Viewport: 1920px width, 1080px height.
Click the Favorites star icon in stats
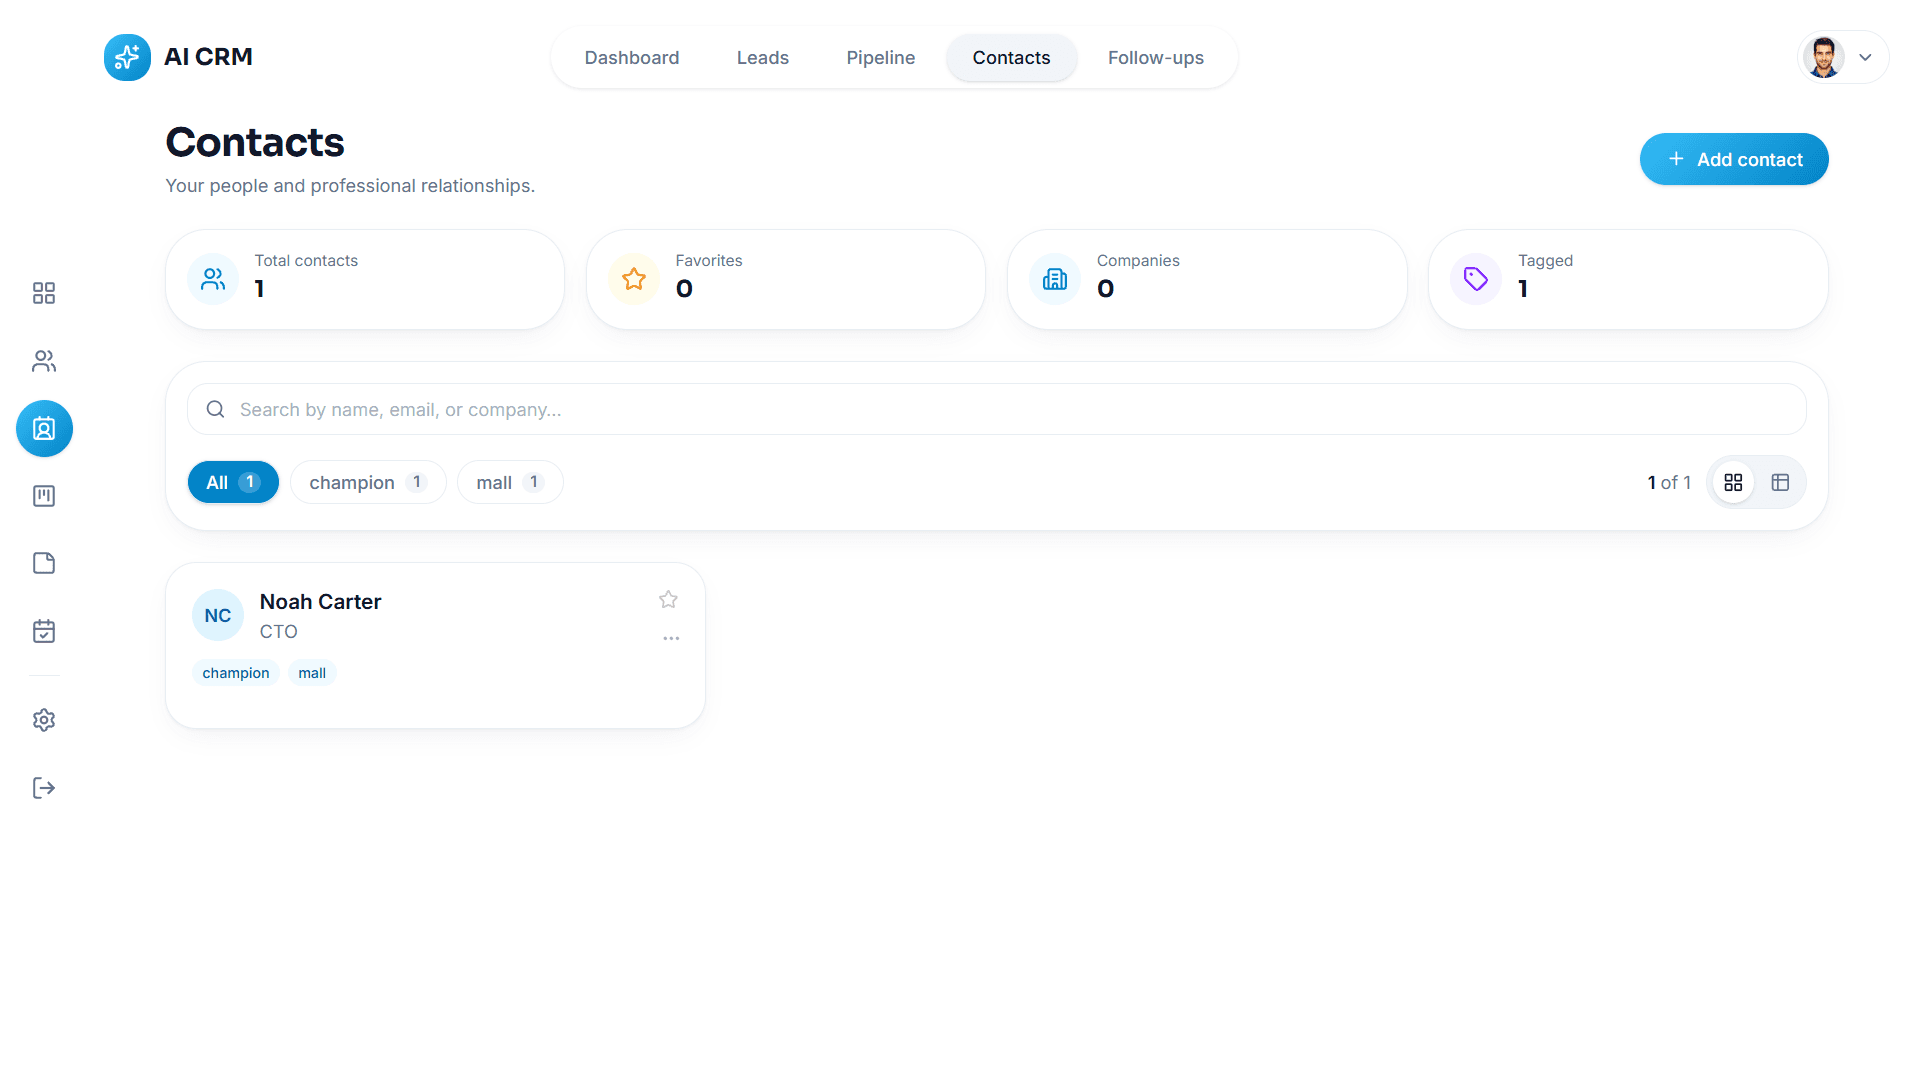point(634,279)
